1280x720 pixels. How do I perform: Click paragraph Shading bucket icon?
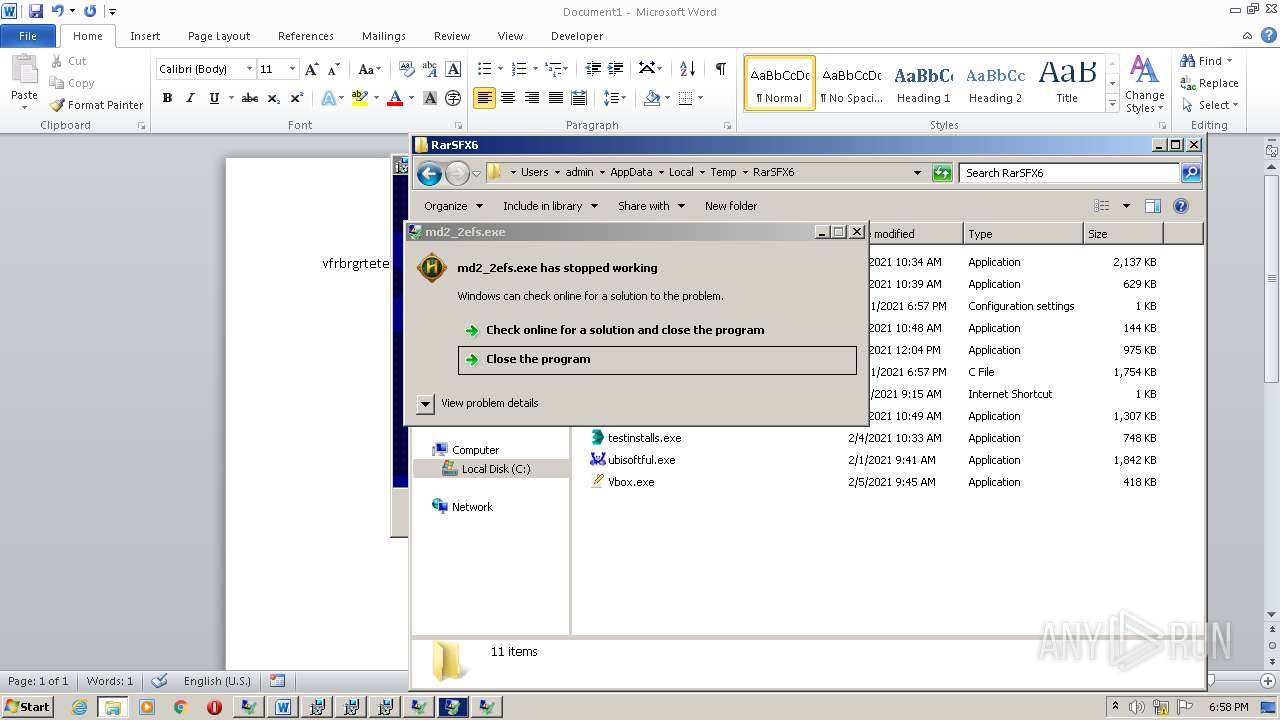pyautogui.click(x=652, y=98)
